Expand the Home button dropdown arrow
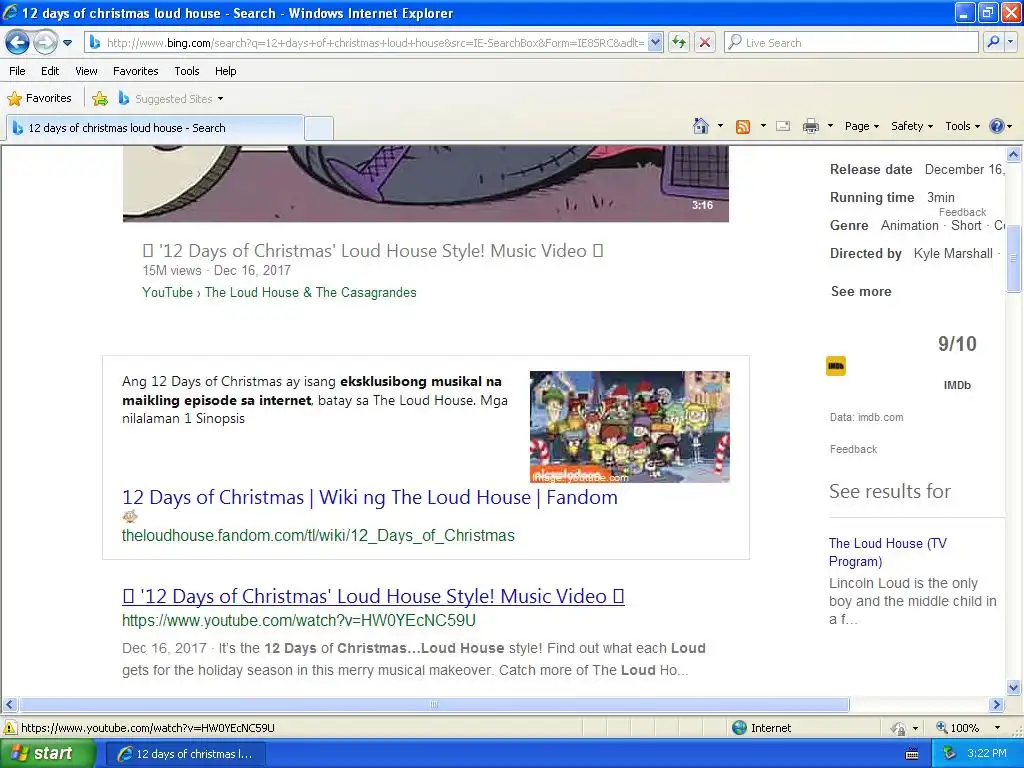The image size is (1024, 768). coord(720,126)
